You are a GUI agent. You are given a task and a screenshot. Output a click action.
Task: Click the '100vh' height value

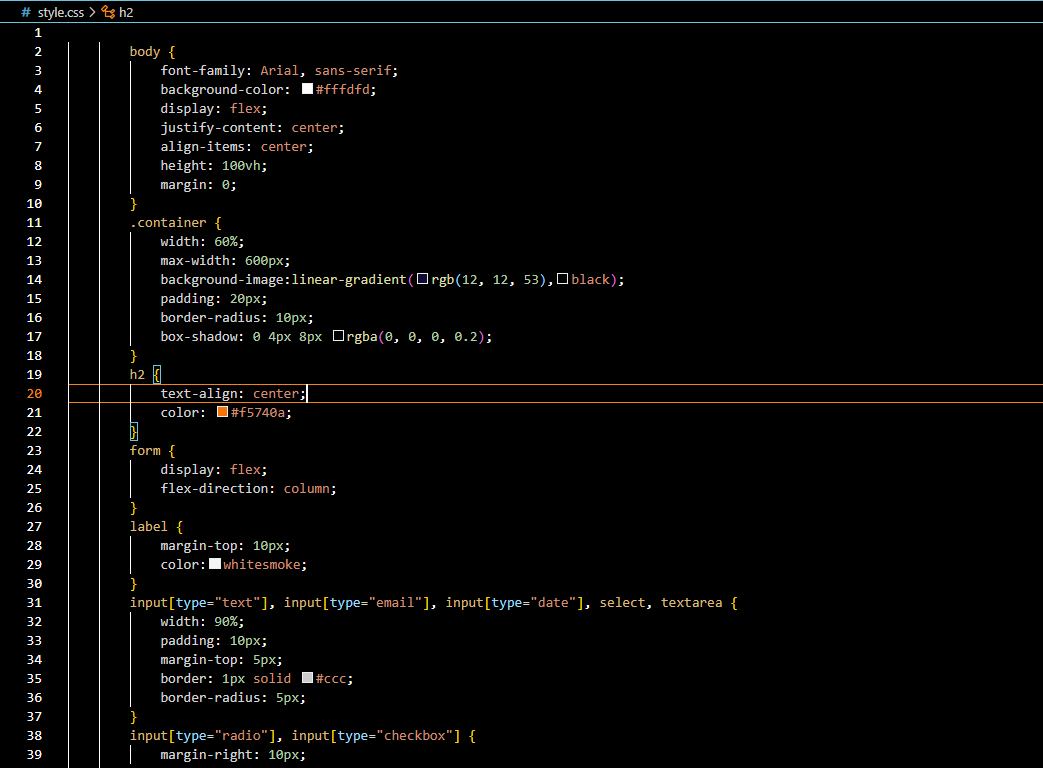(x=241, y=166)
